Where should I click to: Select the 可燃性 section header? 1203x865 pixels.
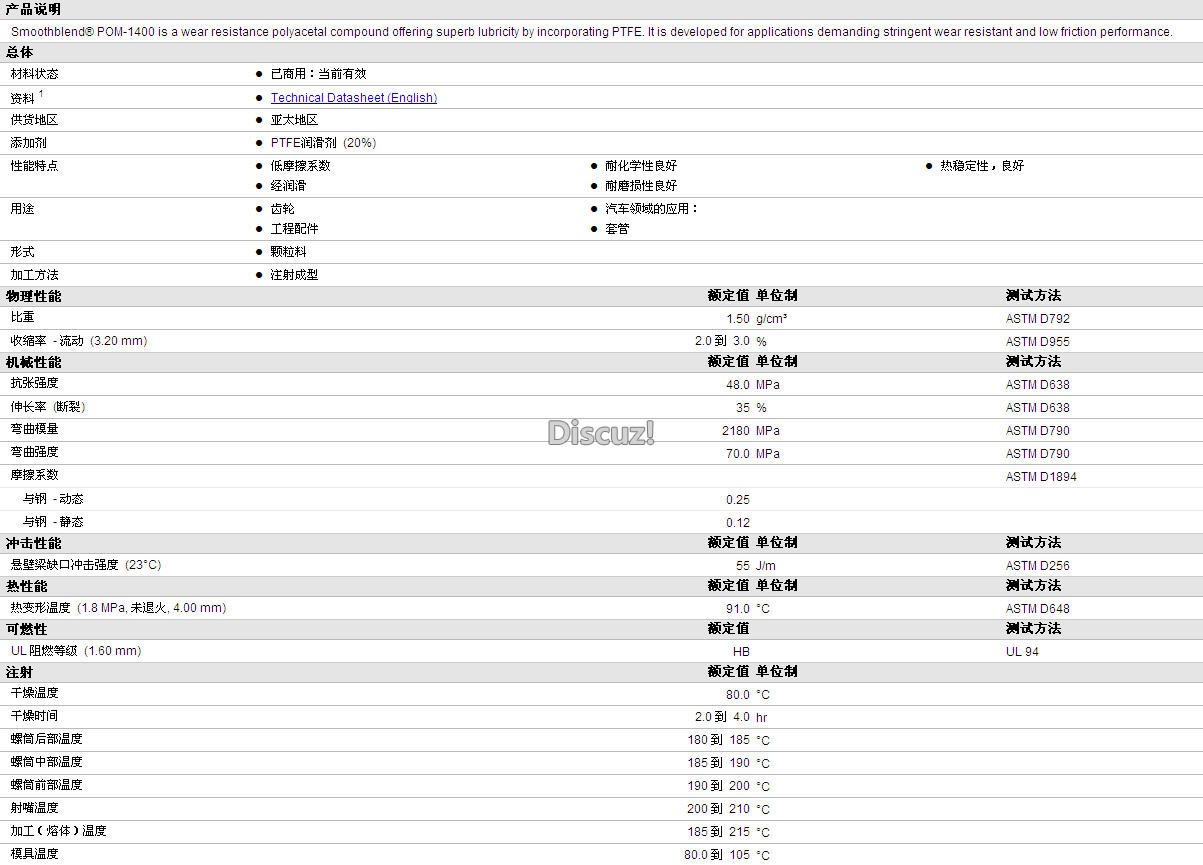tap(26, 629)
